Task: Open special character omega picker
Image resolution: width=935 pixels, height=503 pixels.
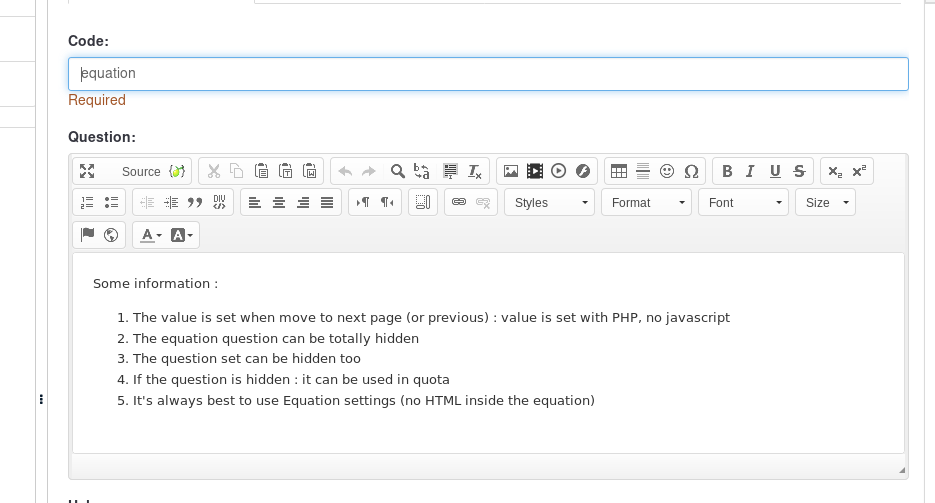Action: click(691, 171)
